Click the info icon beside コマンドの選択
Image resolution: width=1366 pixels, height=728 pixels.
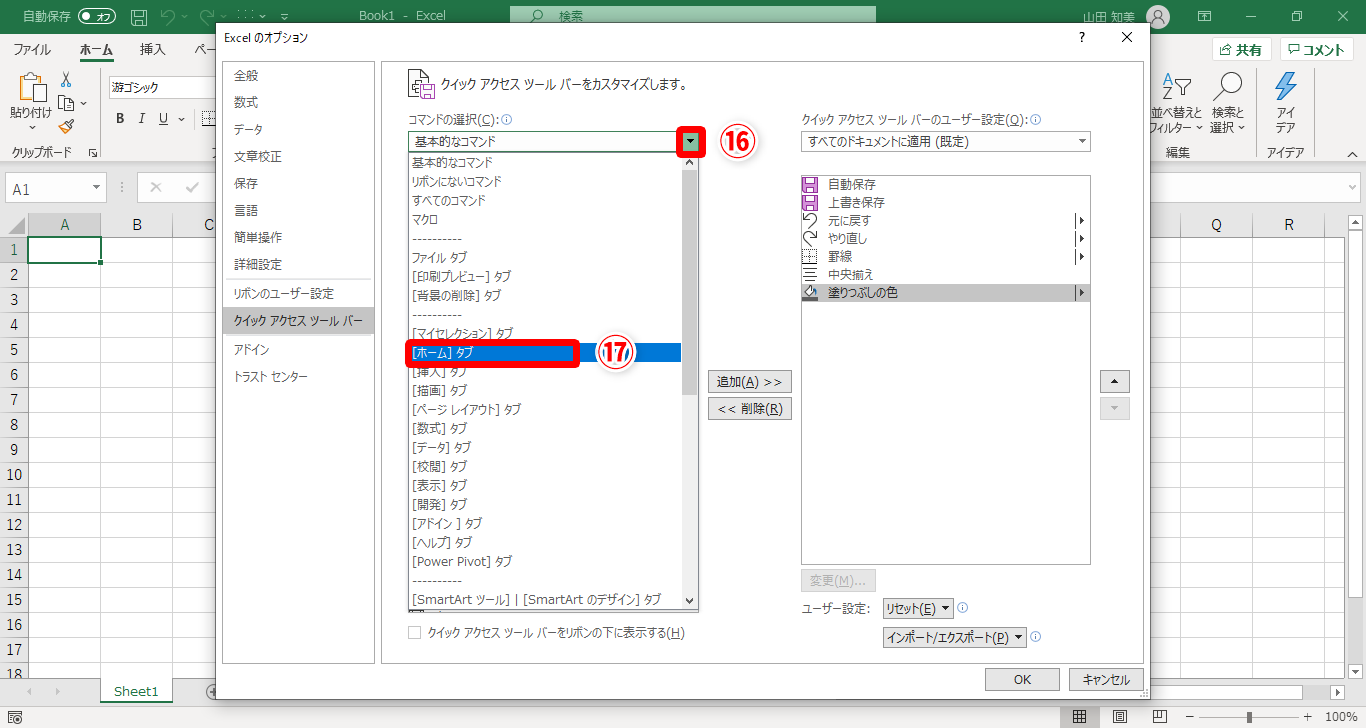507,119
